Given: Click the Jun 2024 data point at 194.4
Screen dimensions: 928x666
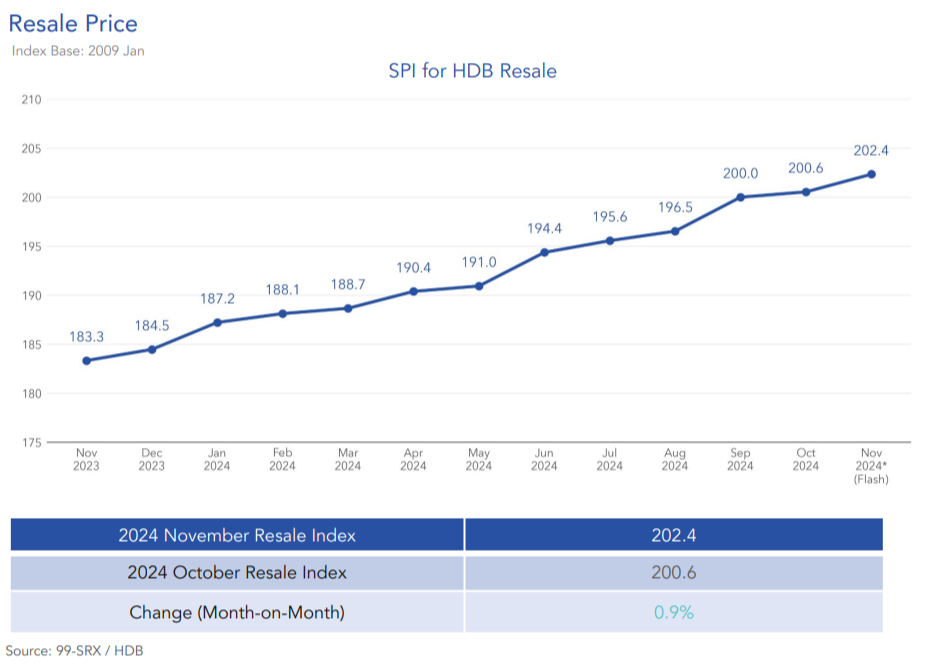Looking at the screenshot, I should tap(544, 251).
